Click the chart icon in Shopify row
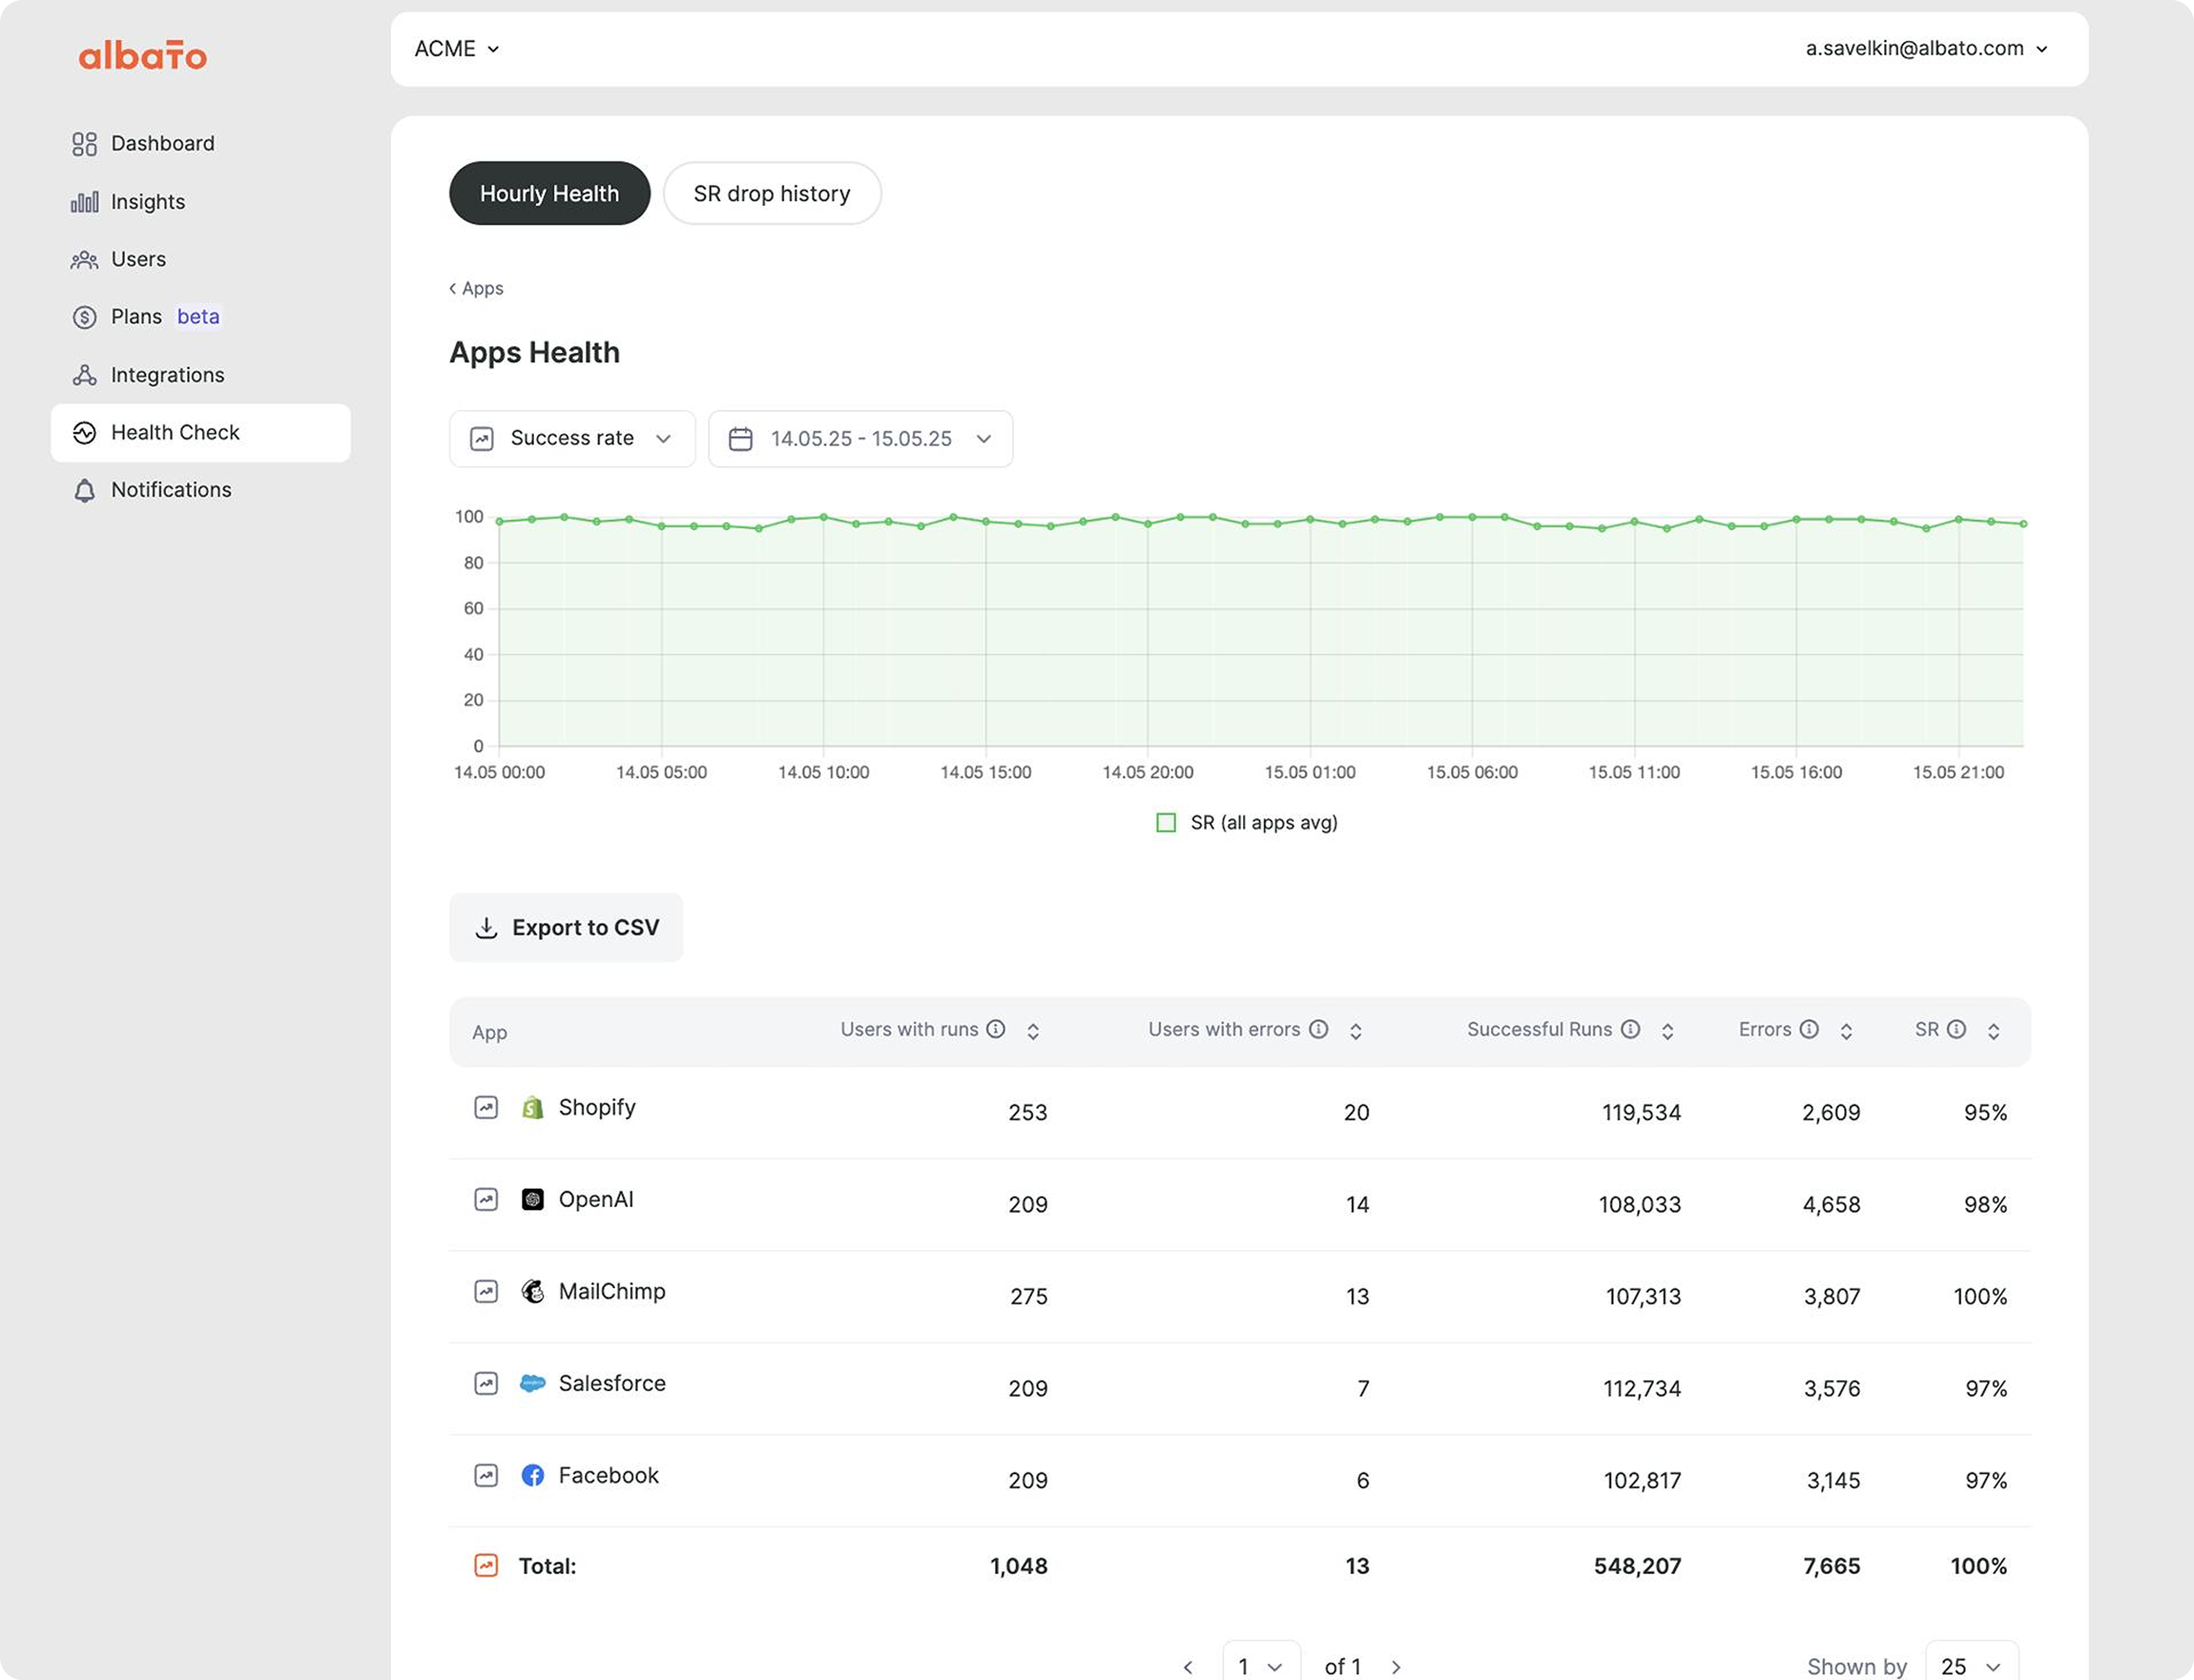This screenshot has width=2194, height=1680. point(486,1107)
